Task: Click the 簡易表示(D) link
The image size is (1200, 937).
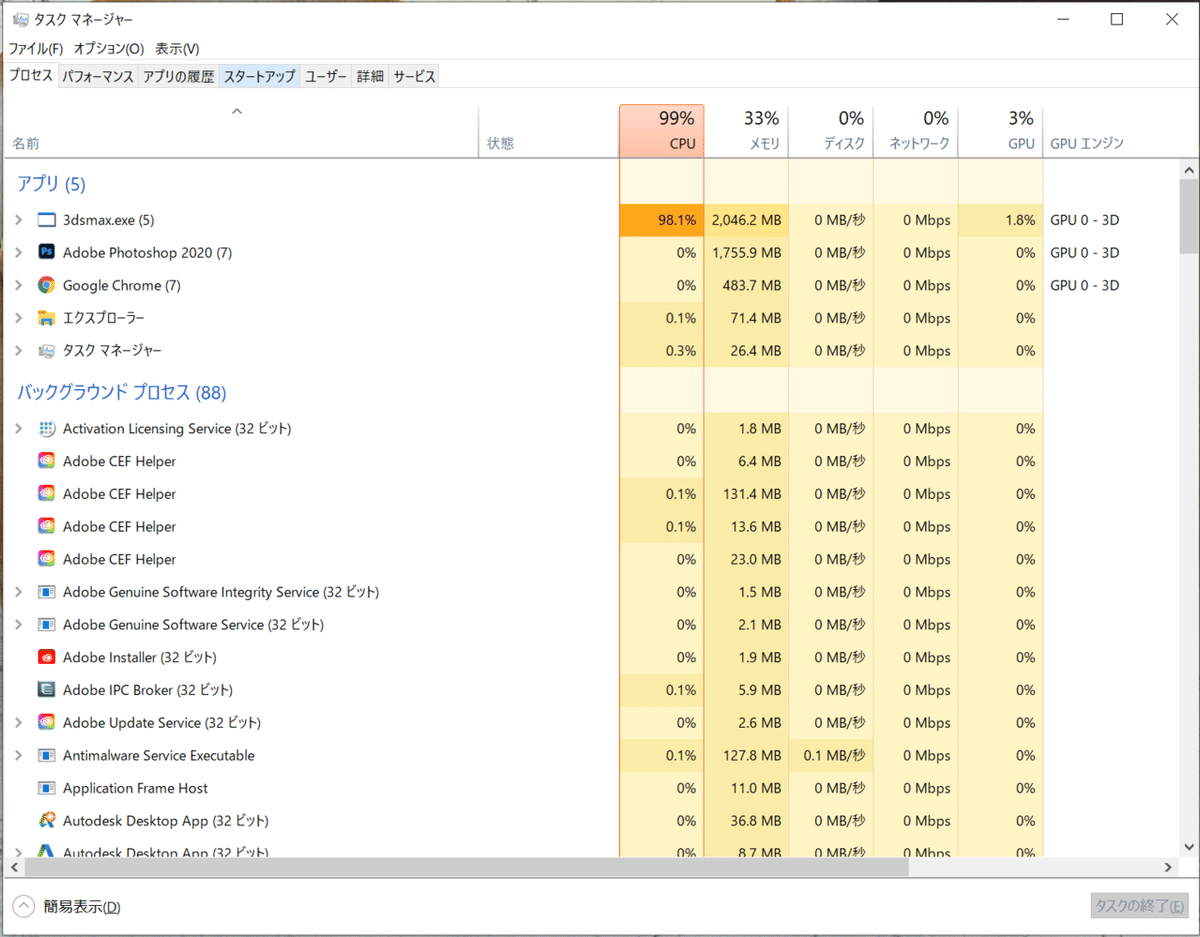Action: tap(82, 907)
